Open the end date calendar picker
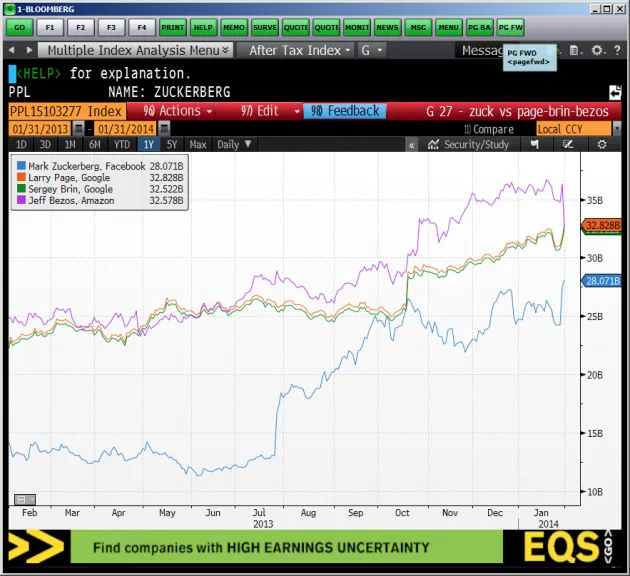630x576 pixels. pyautogui.click(x=164, y=129)
